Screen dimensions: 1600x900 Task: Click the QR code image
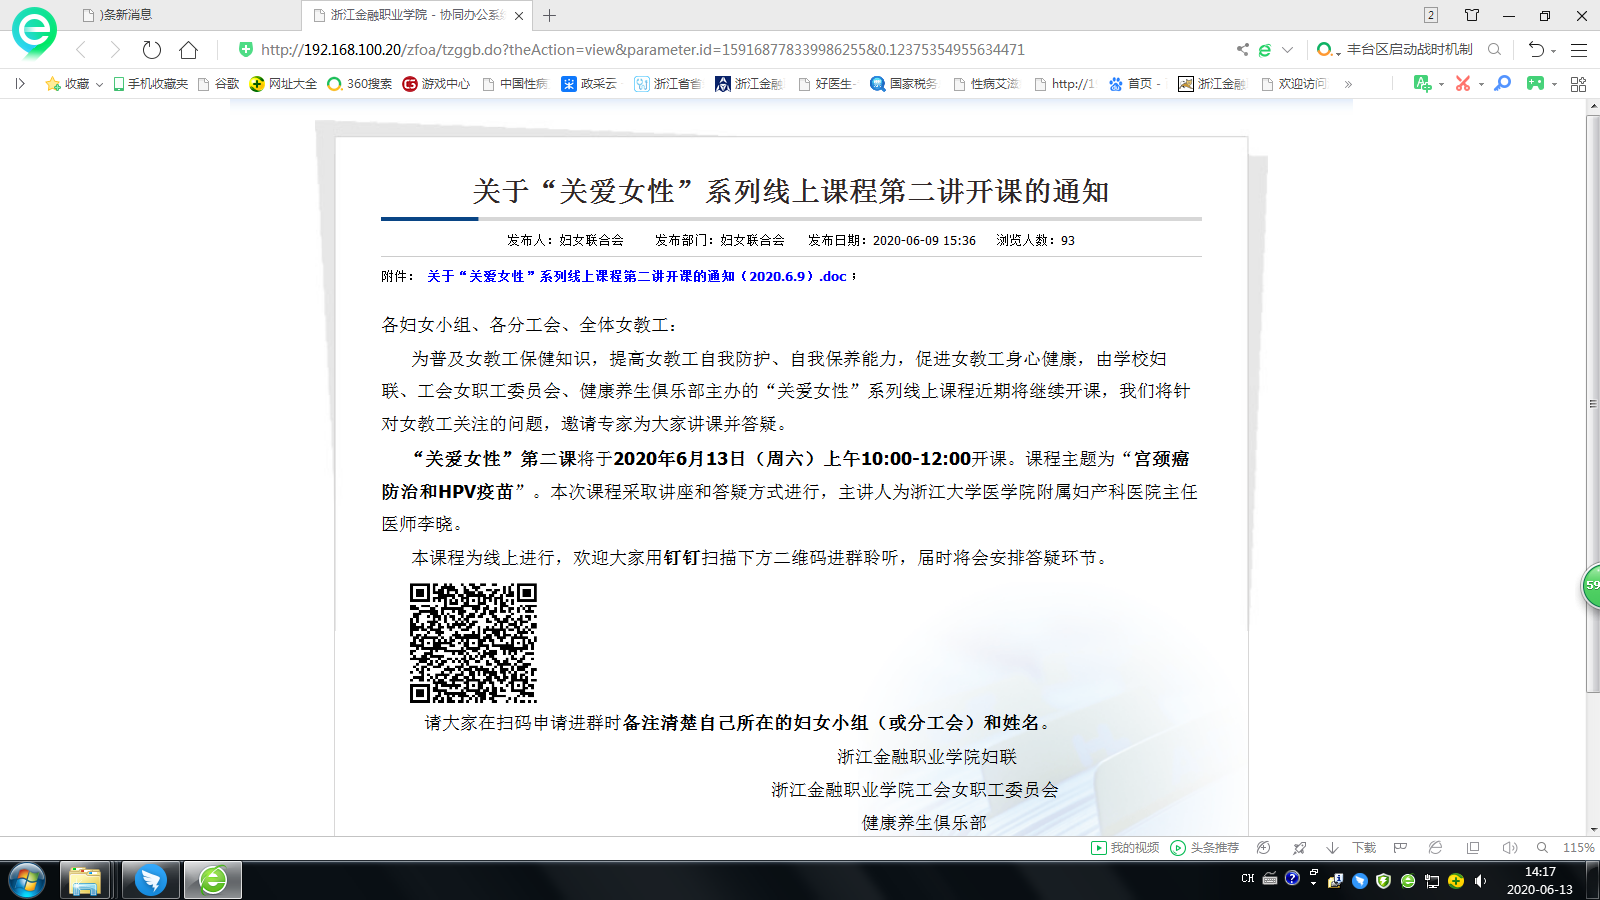(473, 643)
